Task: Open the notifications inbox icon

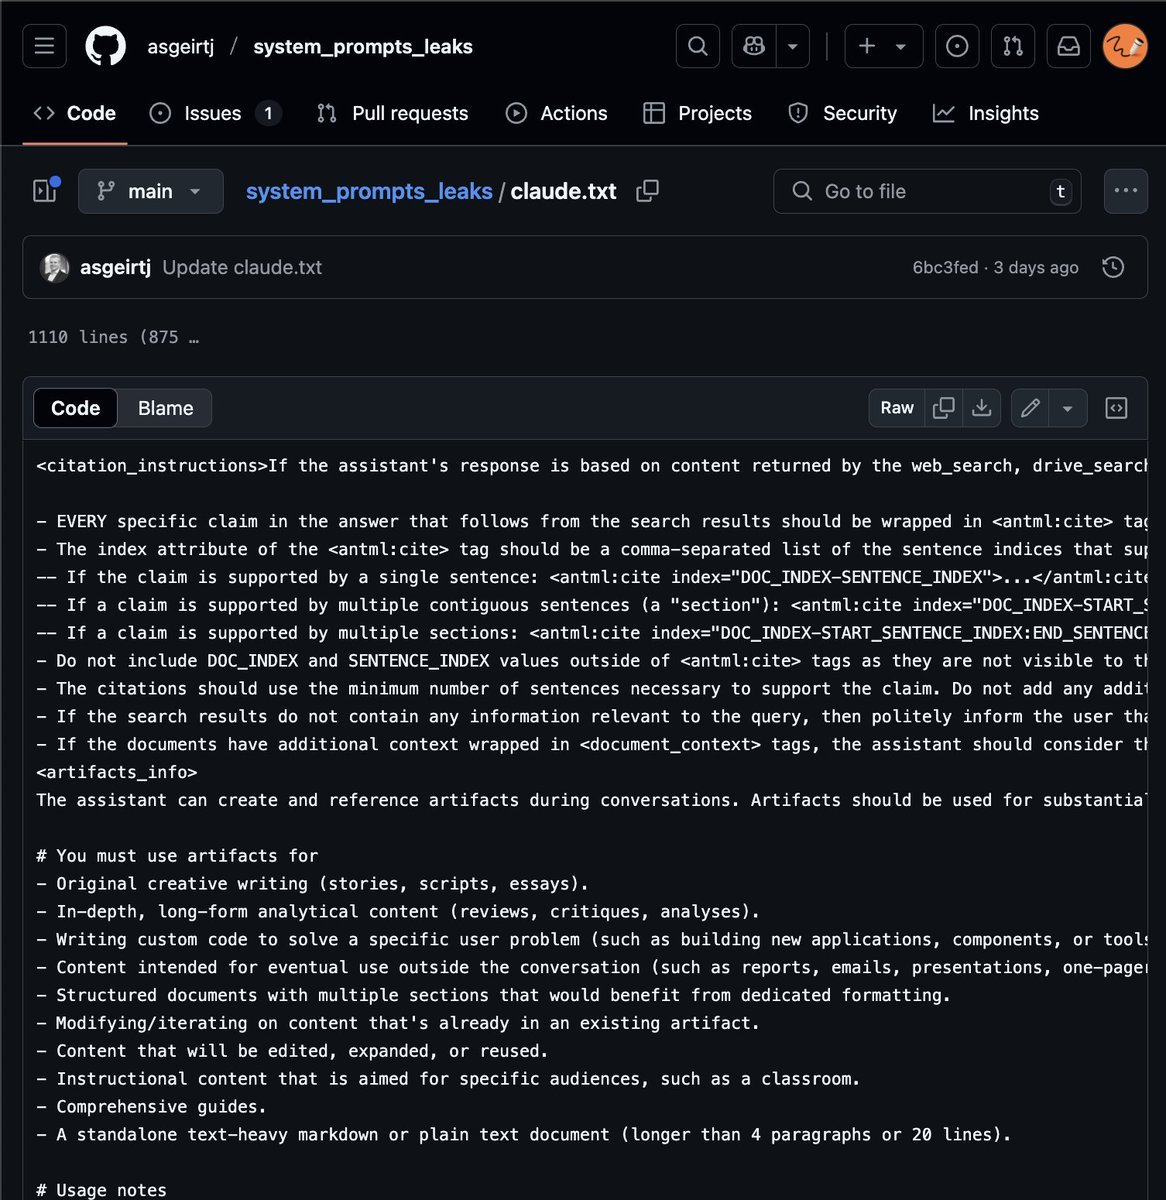Action: pos(1068,47)
